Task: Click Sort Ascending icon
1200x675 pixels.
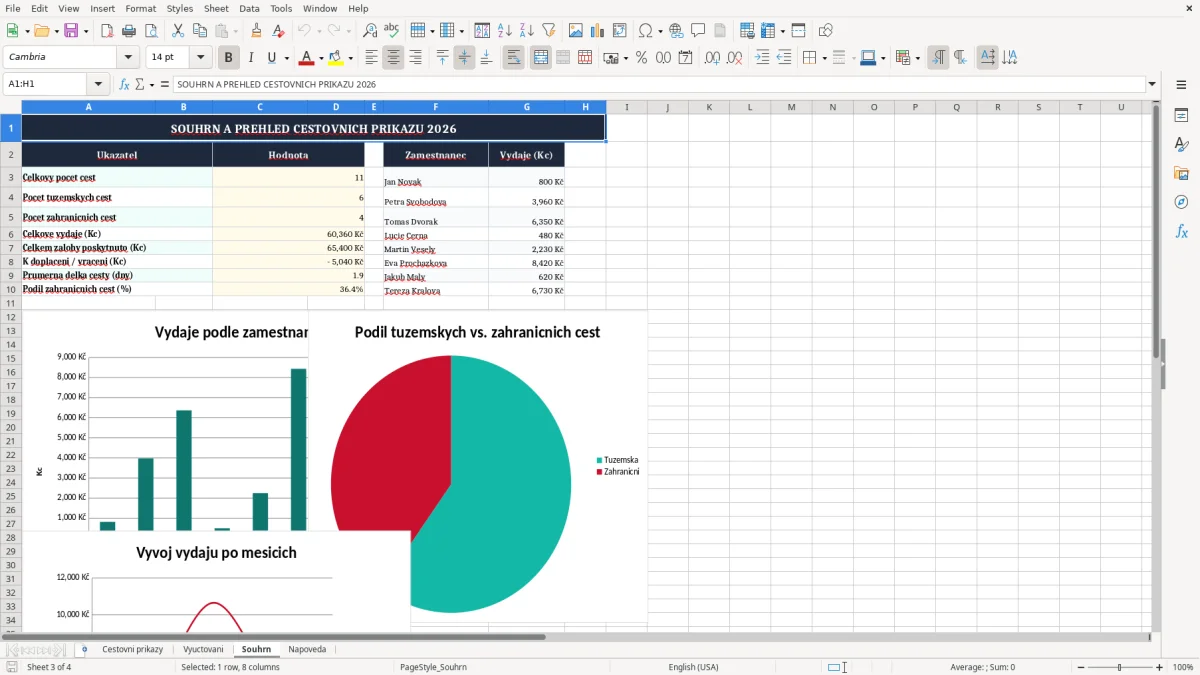Action: [504, 31]
